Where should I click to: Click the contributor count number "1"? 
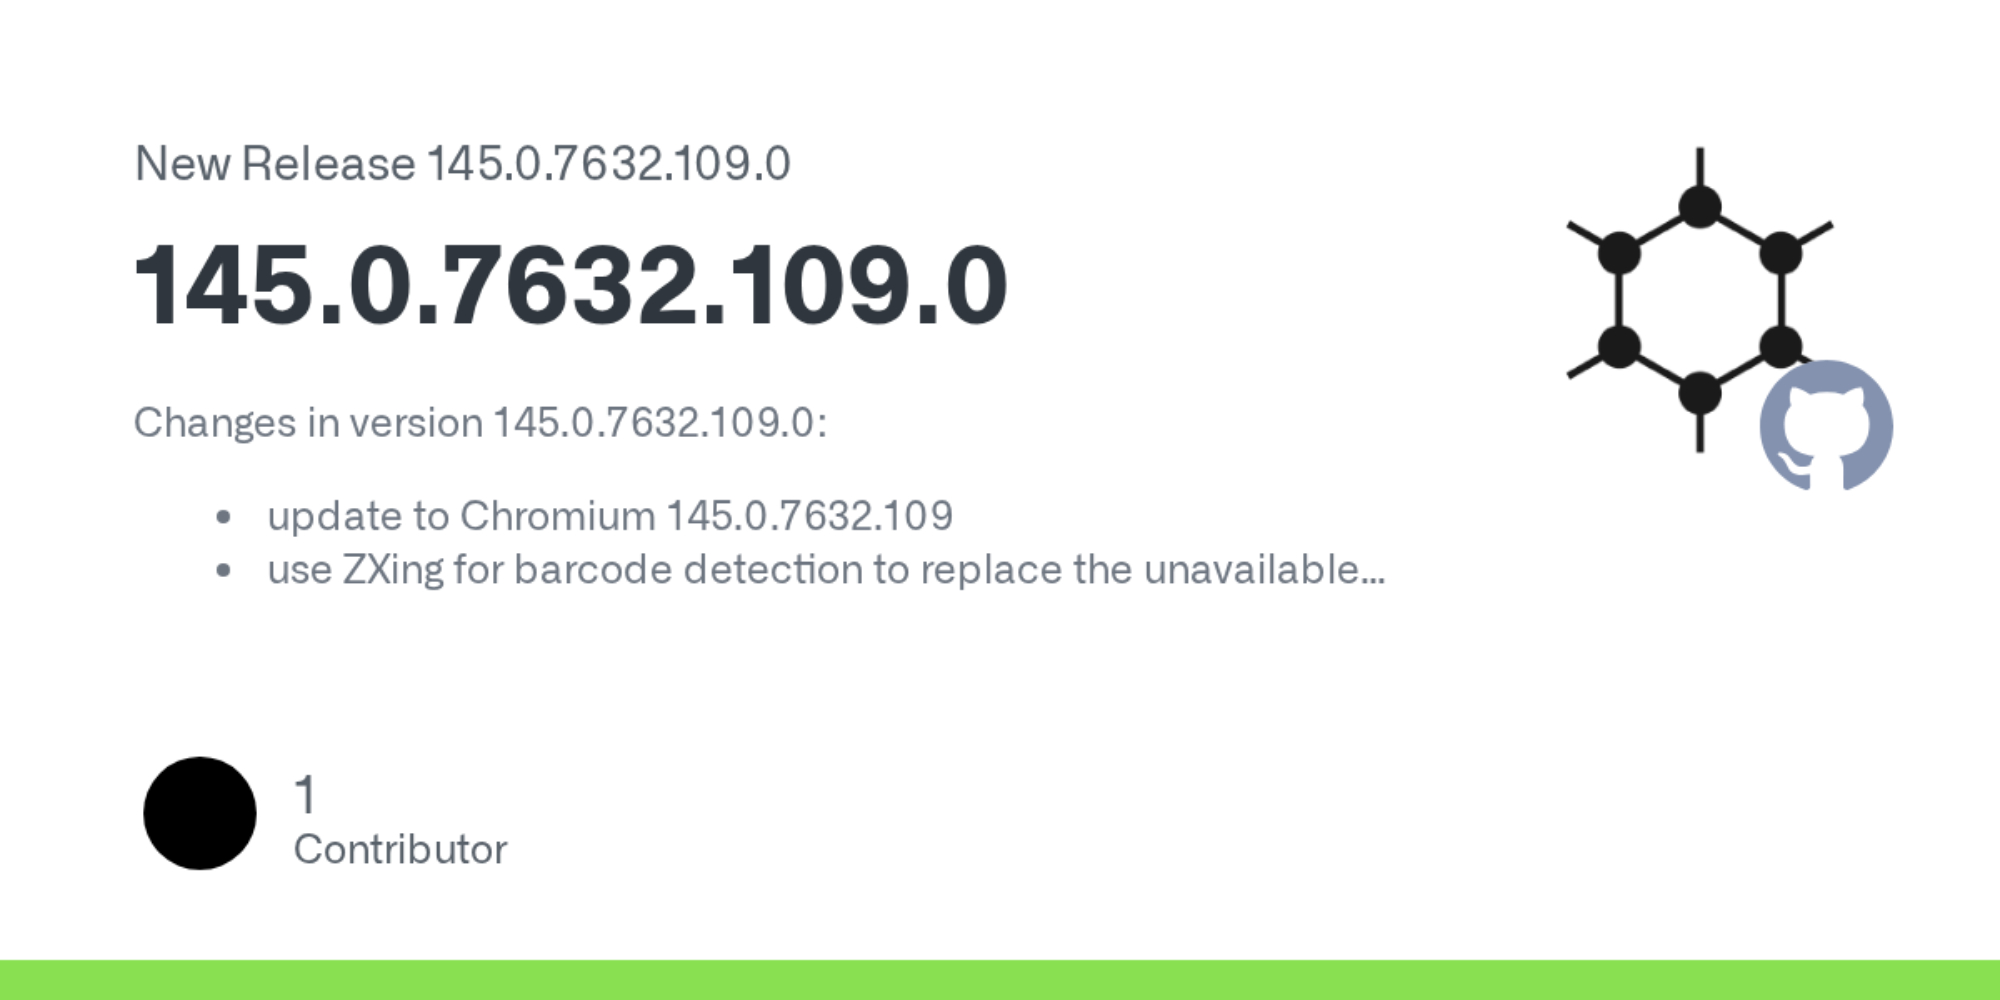[305, 796]
